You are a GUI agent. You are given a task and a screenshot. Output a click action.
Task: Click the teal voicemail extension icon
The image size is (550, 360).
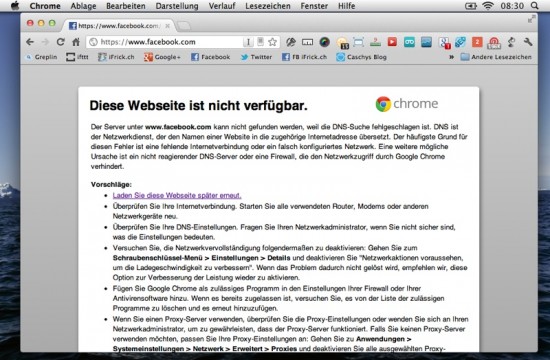[x=409, y=42]
